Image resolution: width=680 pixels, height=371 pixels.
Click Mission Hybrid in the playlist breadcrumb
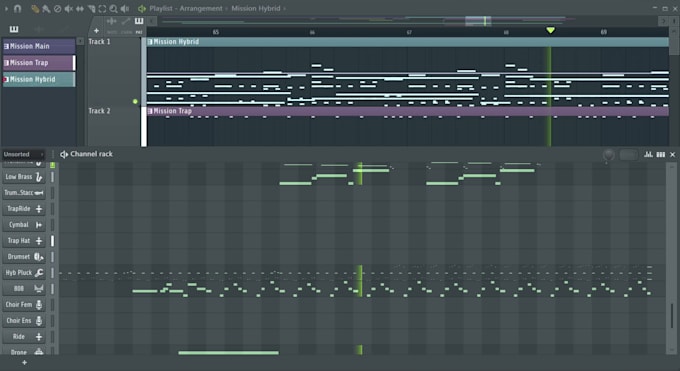point(255,8)
